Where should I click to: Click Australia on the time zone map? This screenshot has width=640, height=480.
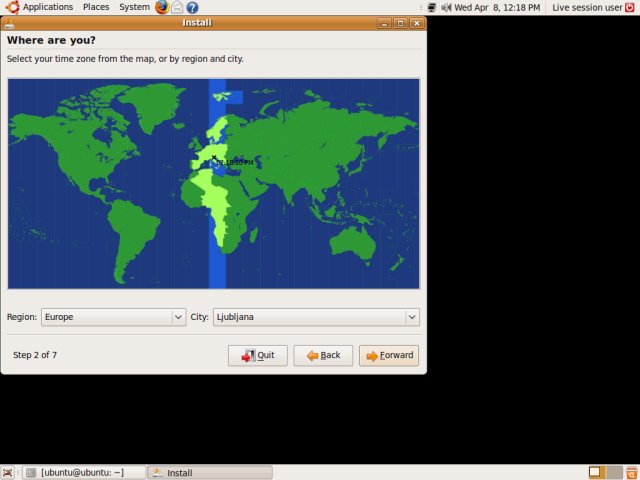tap(353, 244)
